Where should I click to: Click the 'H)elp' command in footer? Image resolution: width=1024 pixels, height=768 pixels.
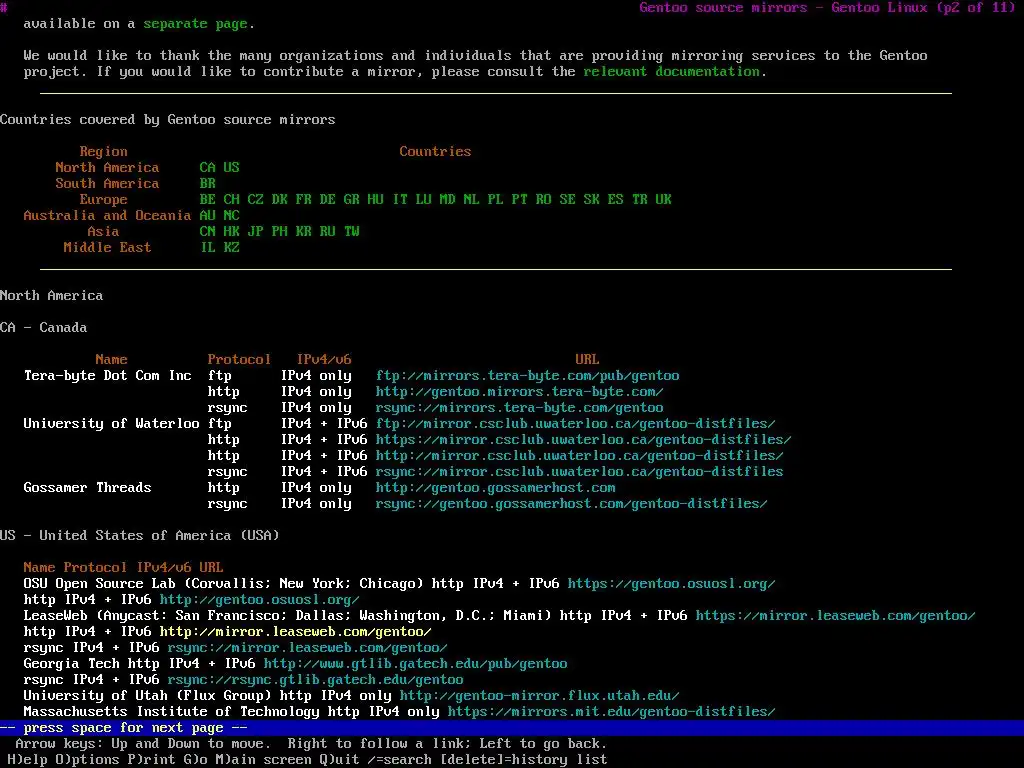(27, 760)
